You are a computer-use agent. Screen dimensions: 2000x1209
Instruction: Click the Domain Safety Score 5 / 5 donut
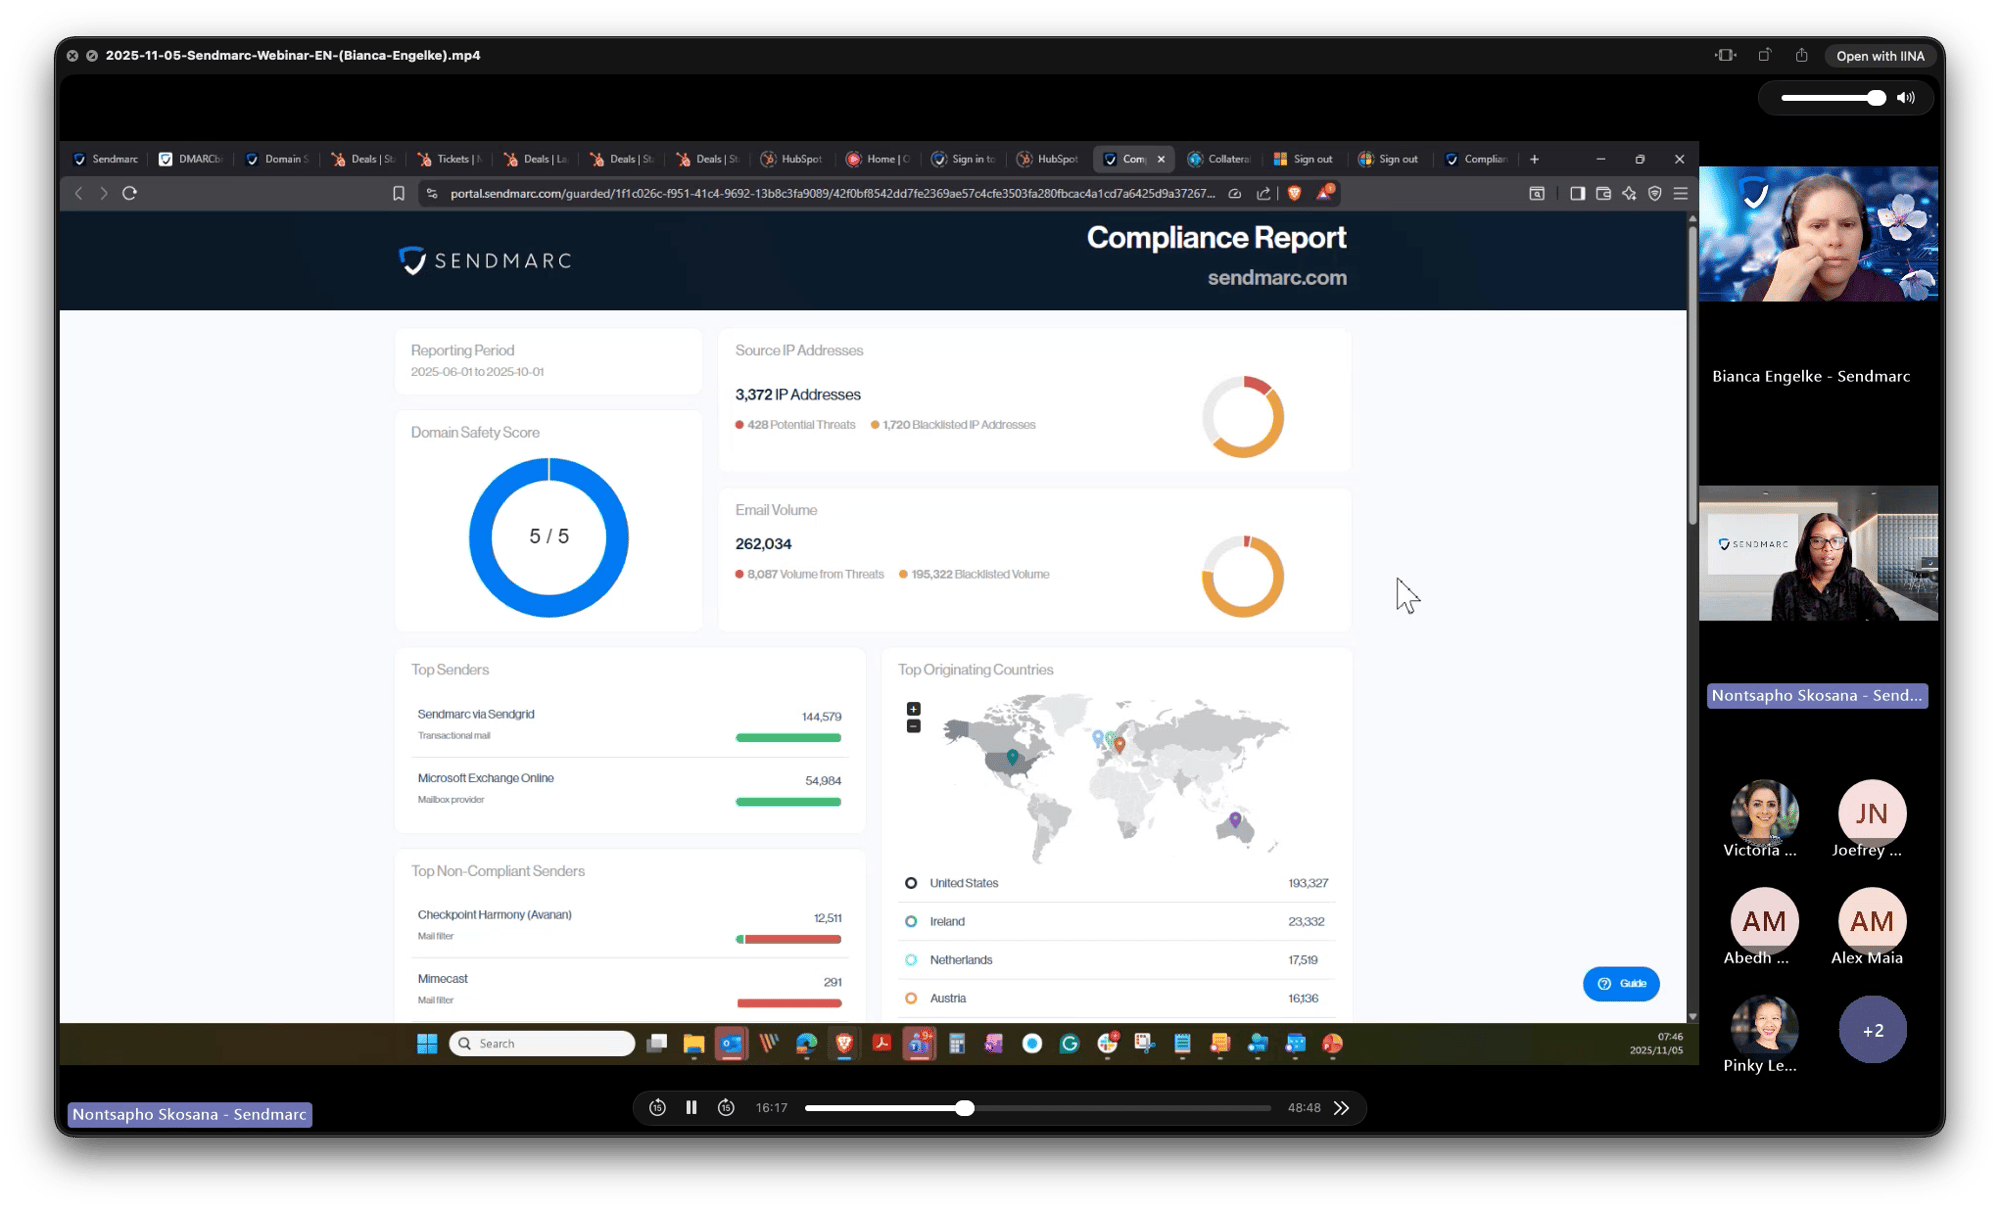[549, 537]
